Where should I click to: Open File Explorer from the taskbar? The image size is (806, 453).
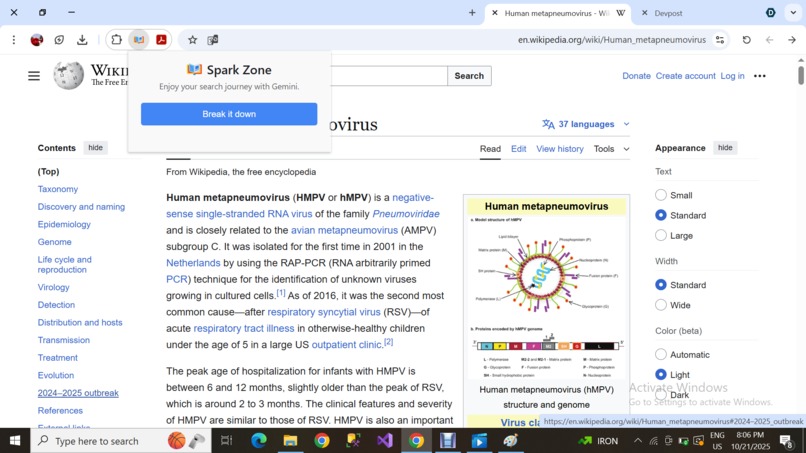(x=290, y=441)
